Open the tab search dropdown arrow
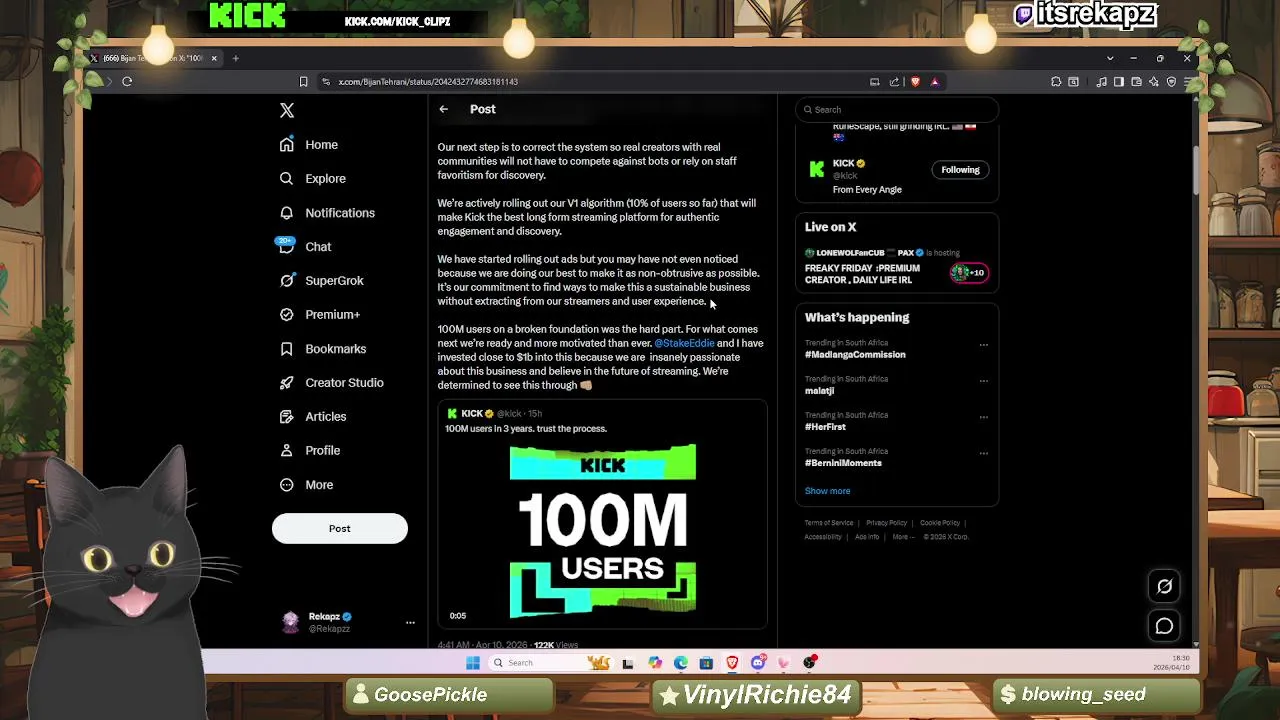Screen dimensions: 1280x720 pyautogui.click(x=1110, y=58)
